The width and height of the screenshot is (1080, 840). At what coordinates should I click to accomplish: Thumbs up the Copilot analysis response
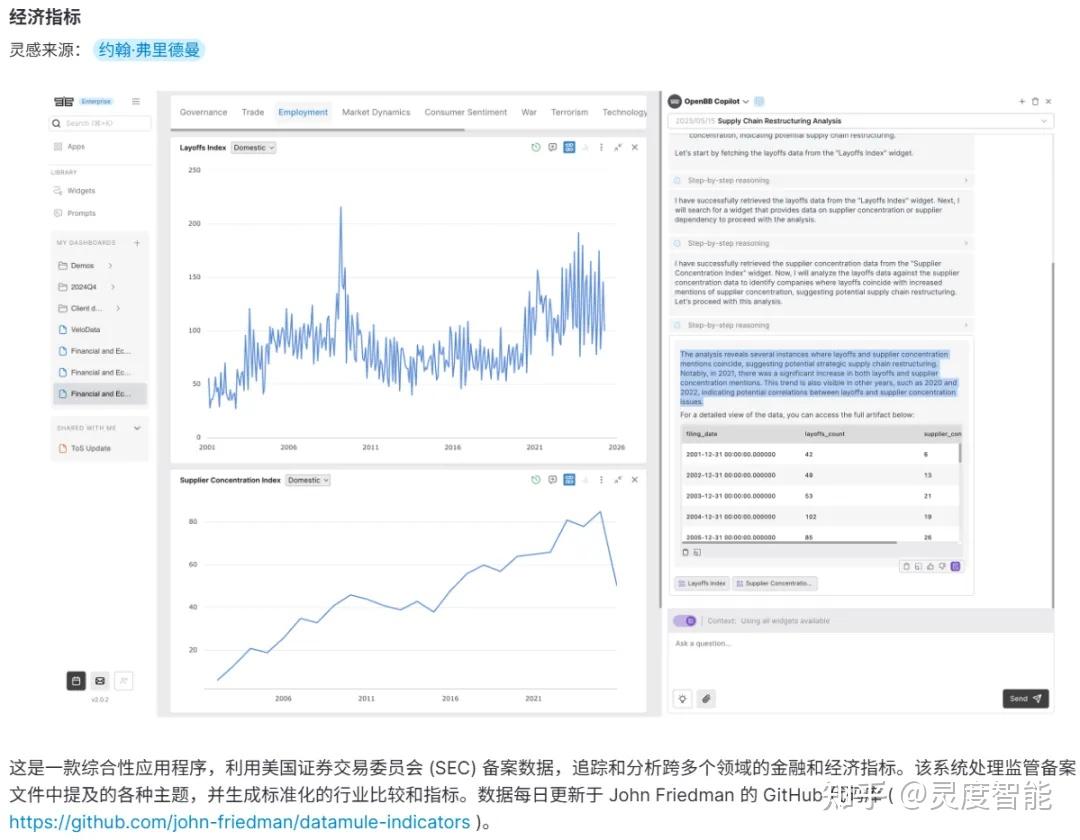(930, 566)
